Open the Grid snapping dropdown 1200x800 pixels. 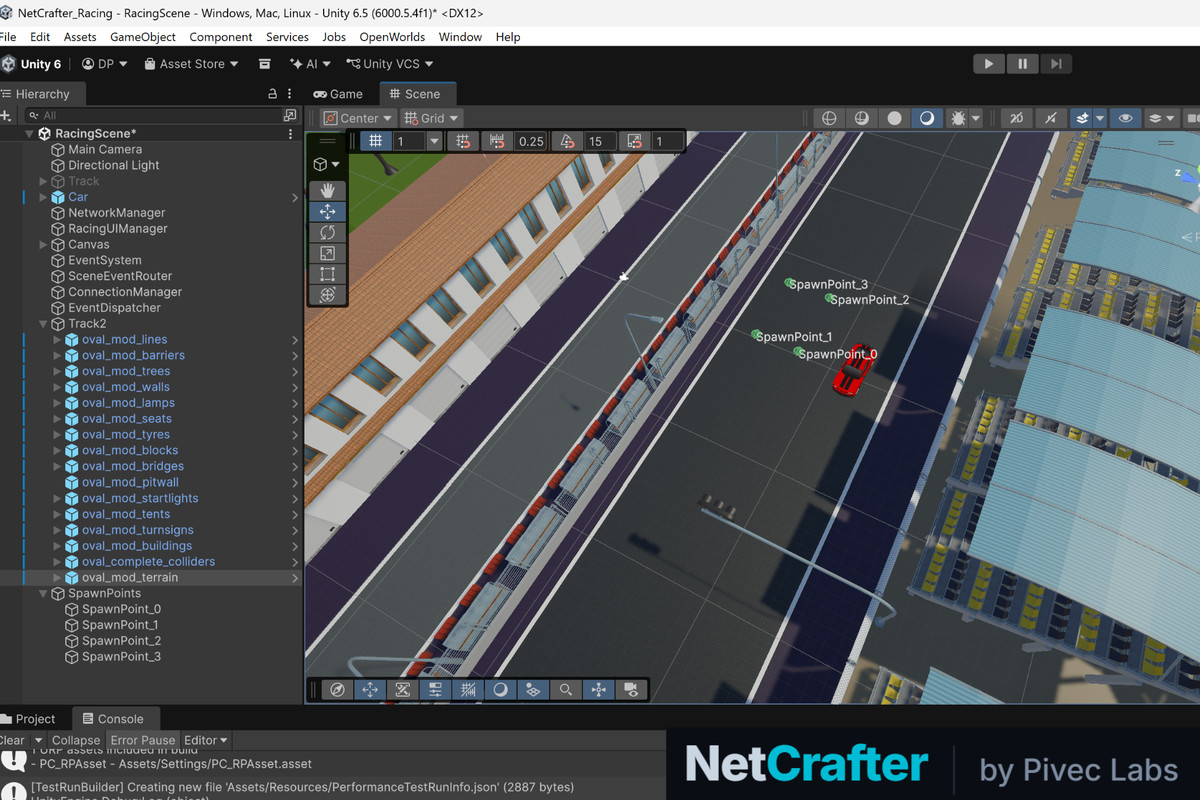(x=431, y=118)
